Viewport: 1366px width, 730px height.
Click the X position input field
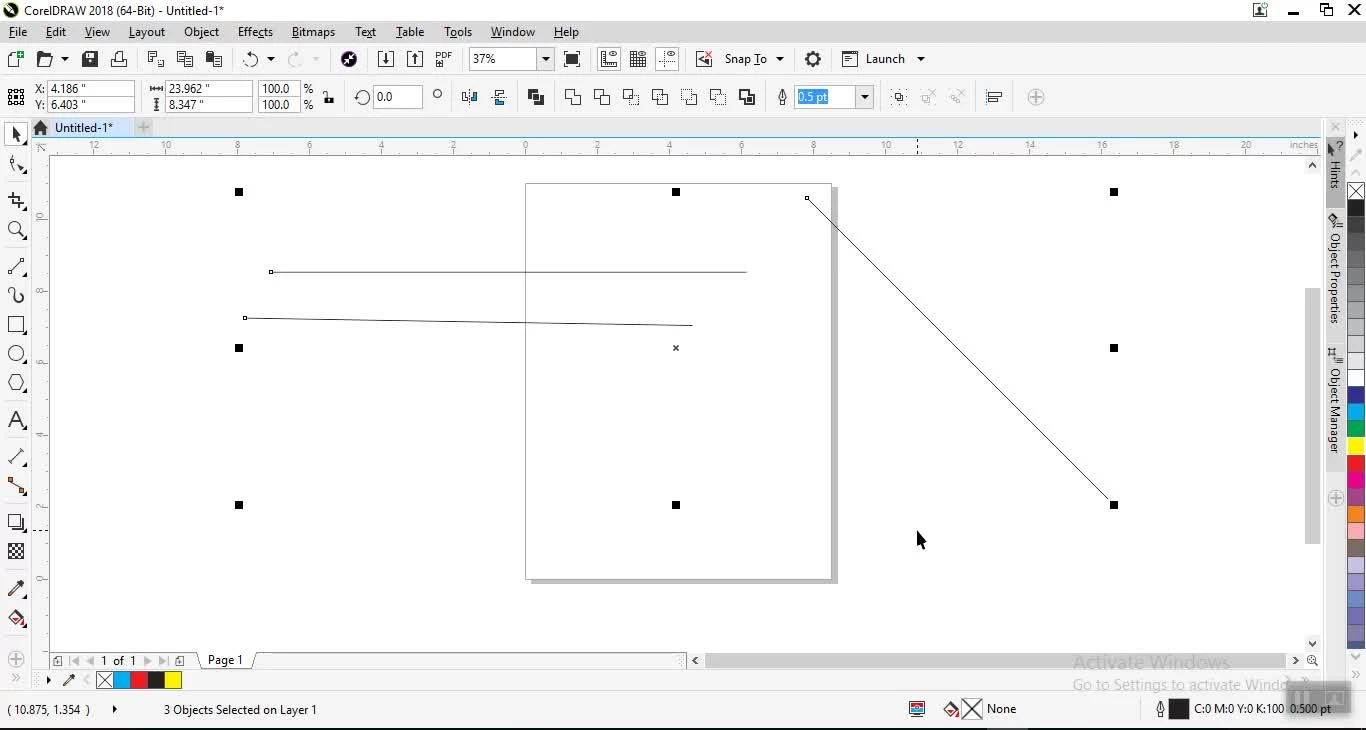pos(90,89)
